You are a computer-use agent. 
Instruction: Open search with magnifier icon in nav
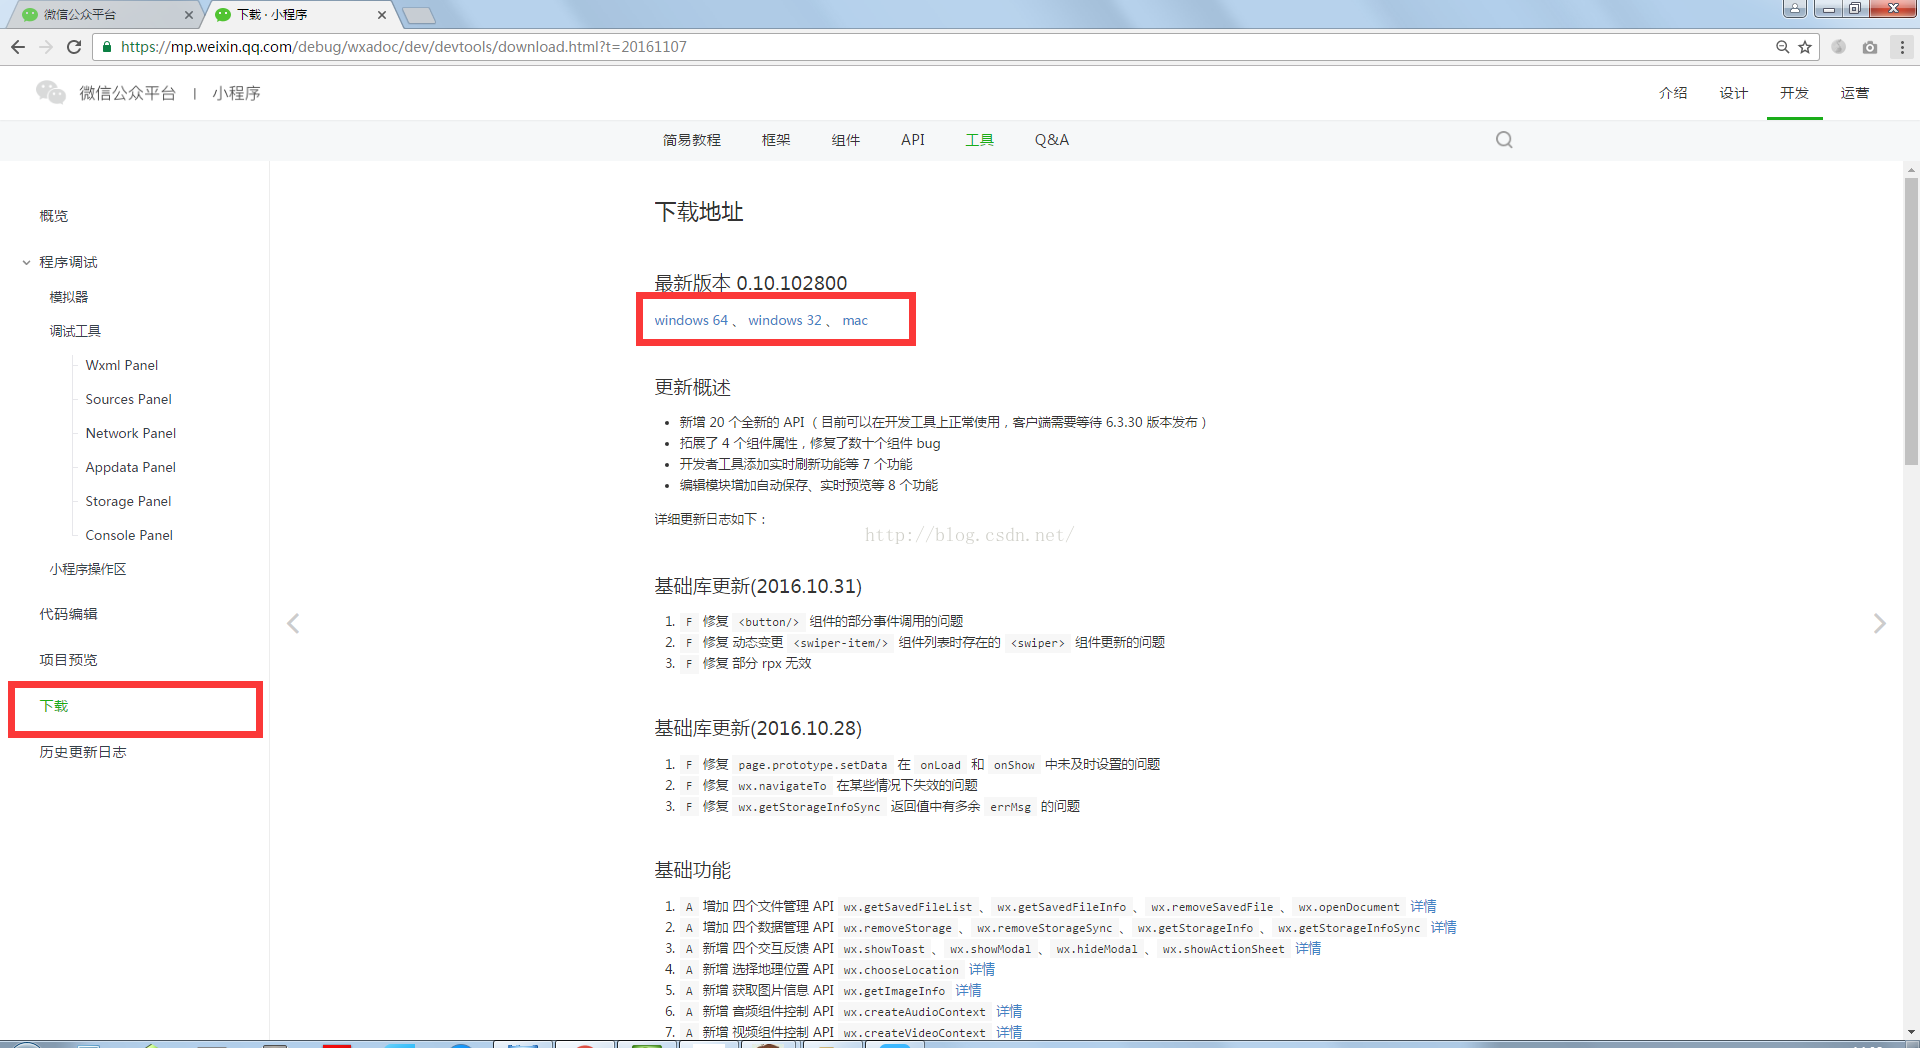1504,140
